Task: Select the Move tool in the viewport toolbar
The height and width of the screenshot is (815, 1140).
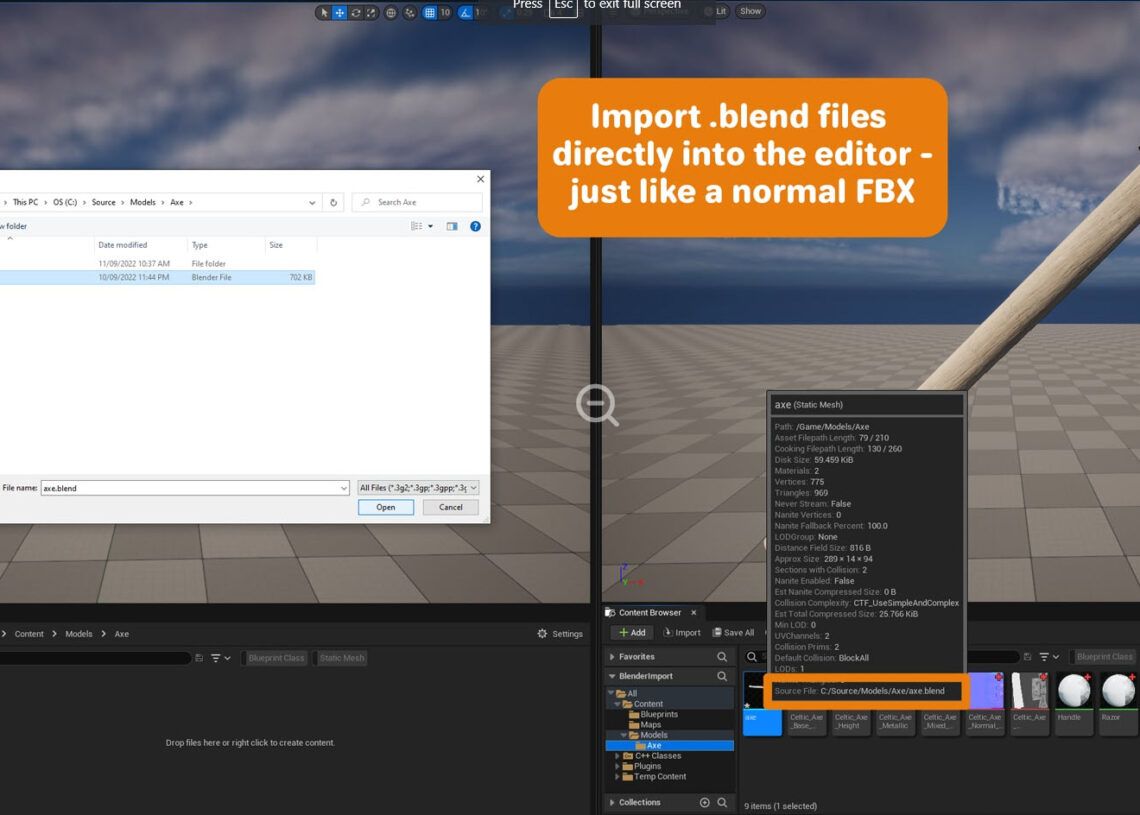Action: 340,12
